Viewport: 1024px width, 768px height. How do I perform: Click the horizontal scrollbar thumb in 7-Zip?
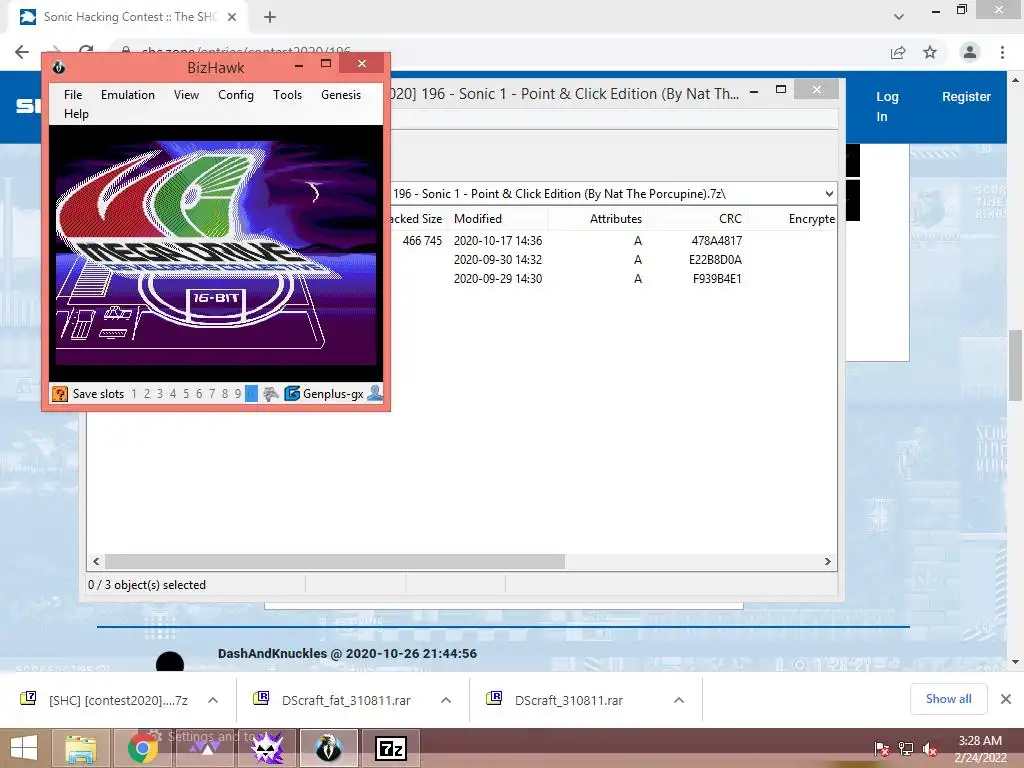click(335, 562)
